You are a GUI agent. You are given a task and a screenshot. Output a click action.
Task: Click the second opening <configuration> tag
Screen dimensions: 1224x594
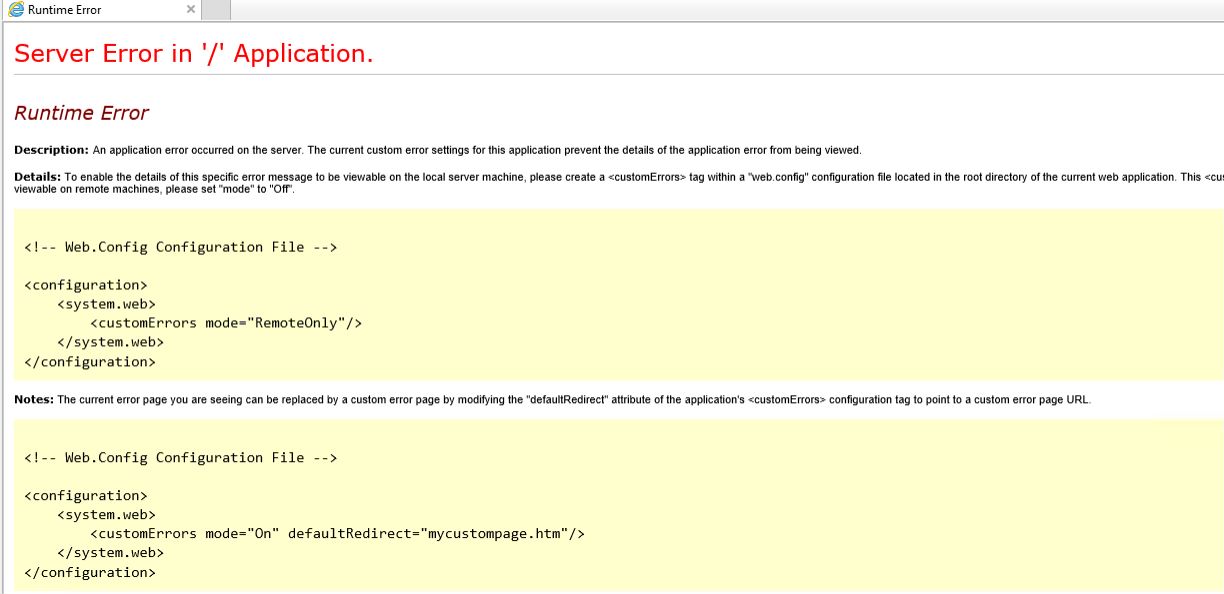(86, 496)
